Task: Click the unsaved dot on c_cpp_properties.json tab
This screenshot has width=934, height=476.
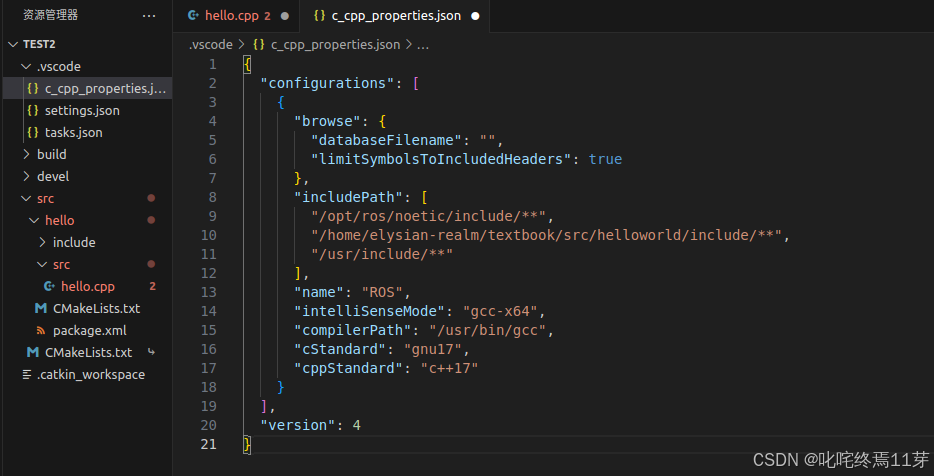Action: coord(475,16)
